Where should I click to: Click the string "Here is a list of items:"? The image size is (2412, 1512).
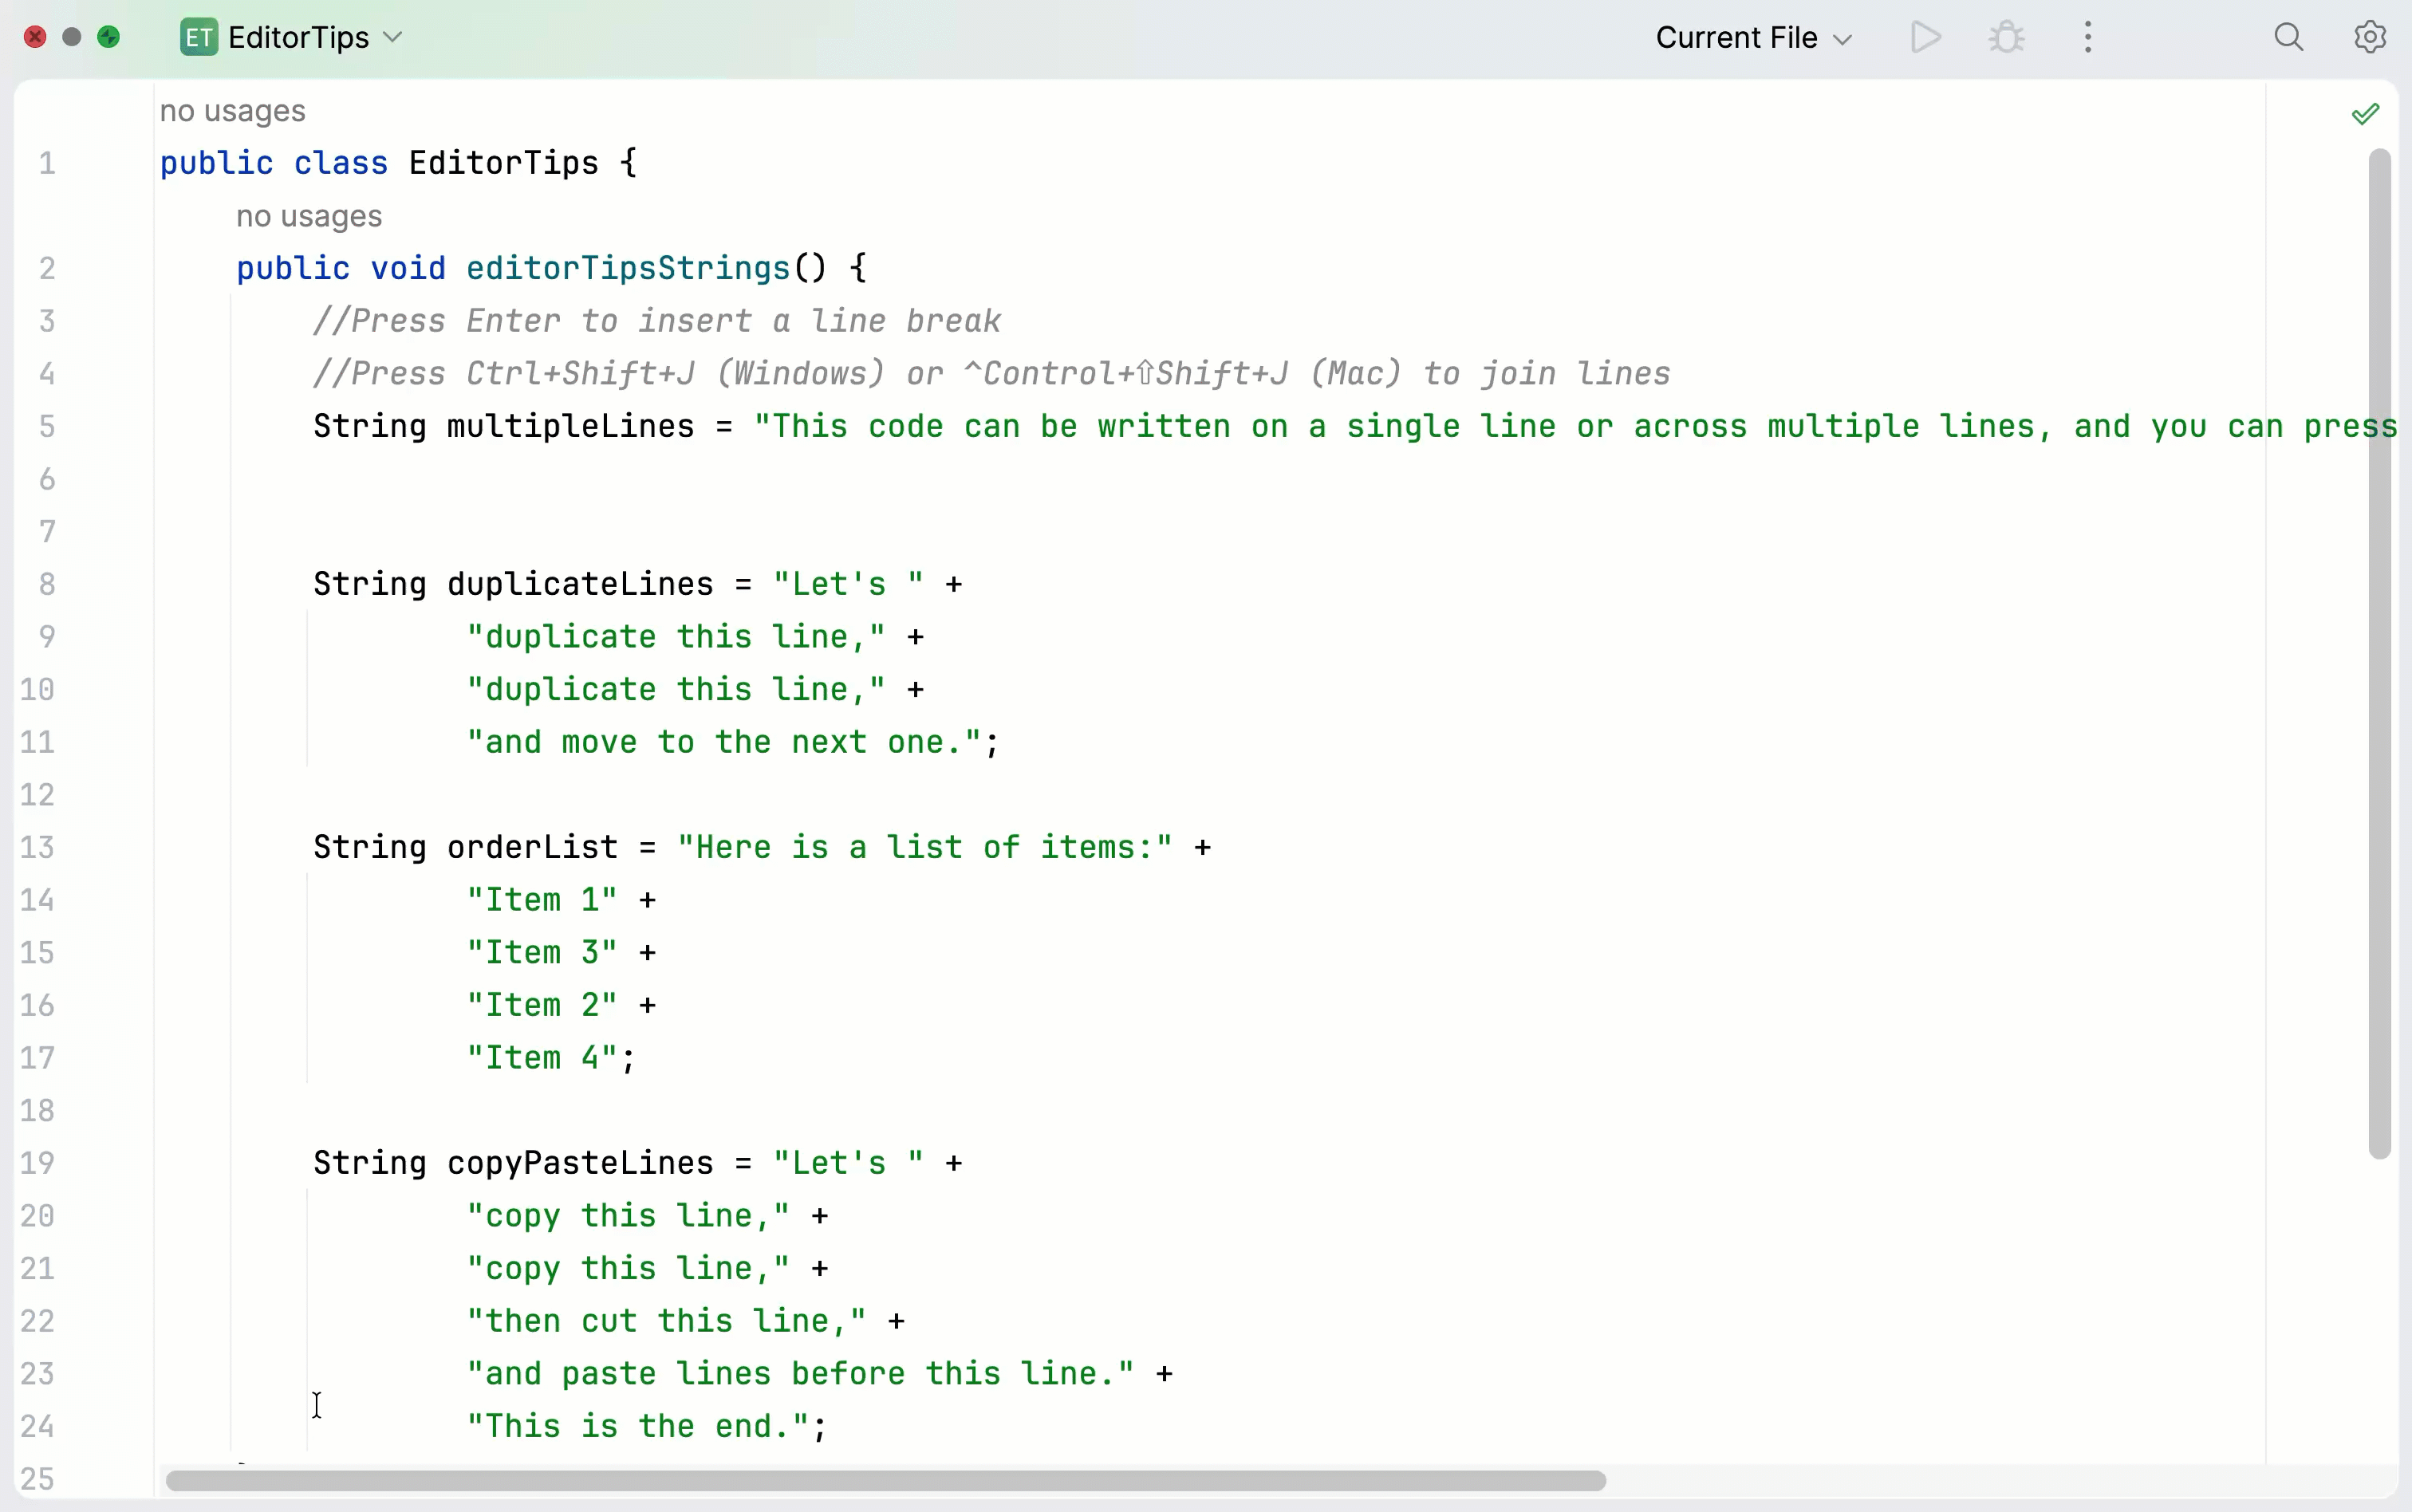[x=924, y=848]
